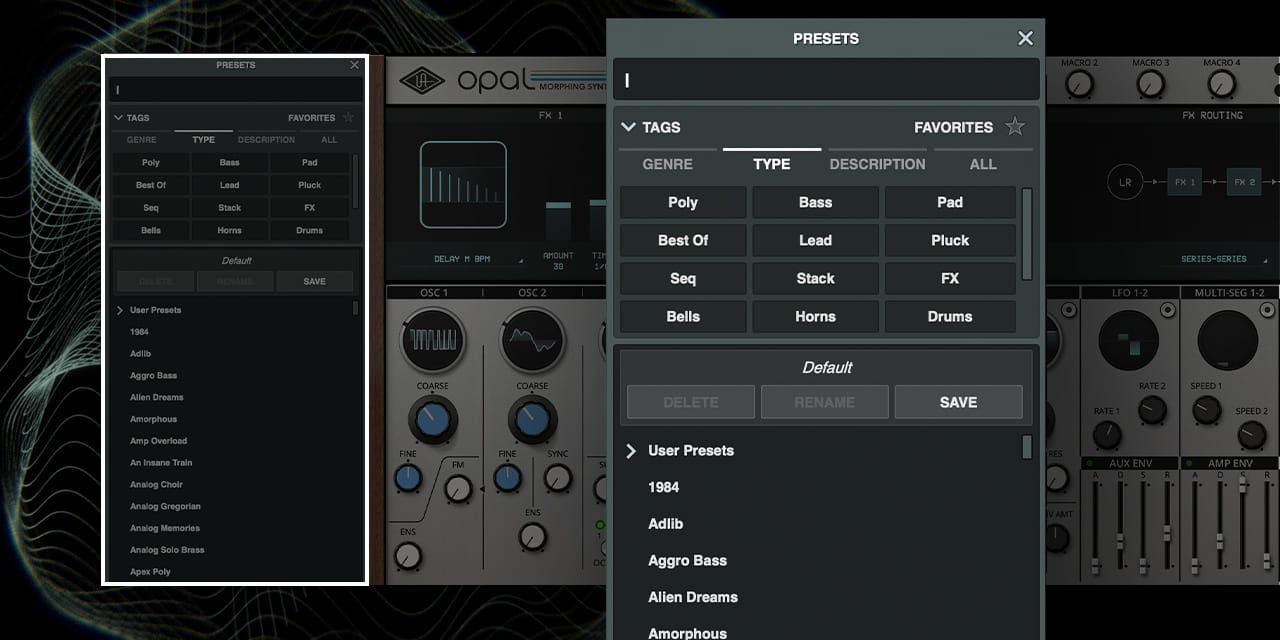Toggle the AUX ENV indicator LED
This screenshot has height=640, width=1280.
click(x=1090, y=464)
